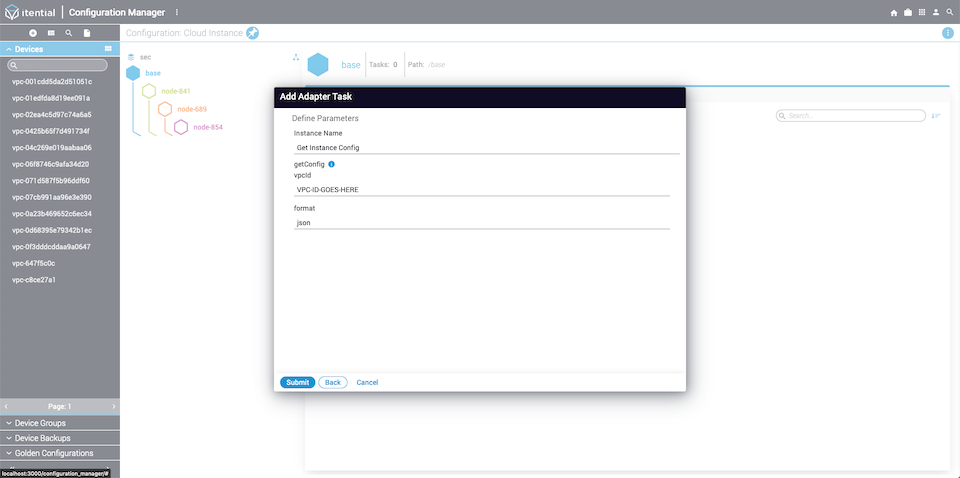Select node-841 in the configuration tree
The height and width of the screenshot is (478, 960).
(x=176, y=91)
